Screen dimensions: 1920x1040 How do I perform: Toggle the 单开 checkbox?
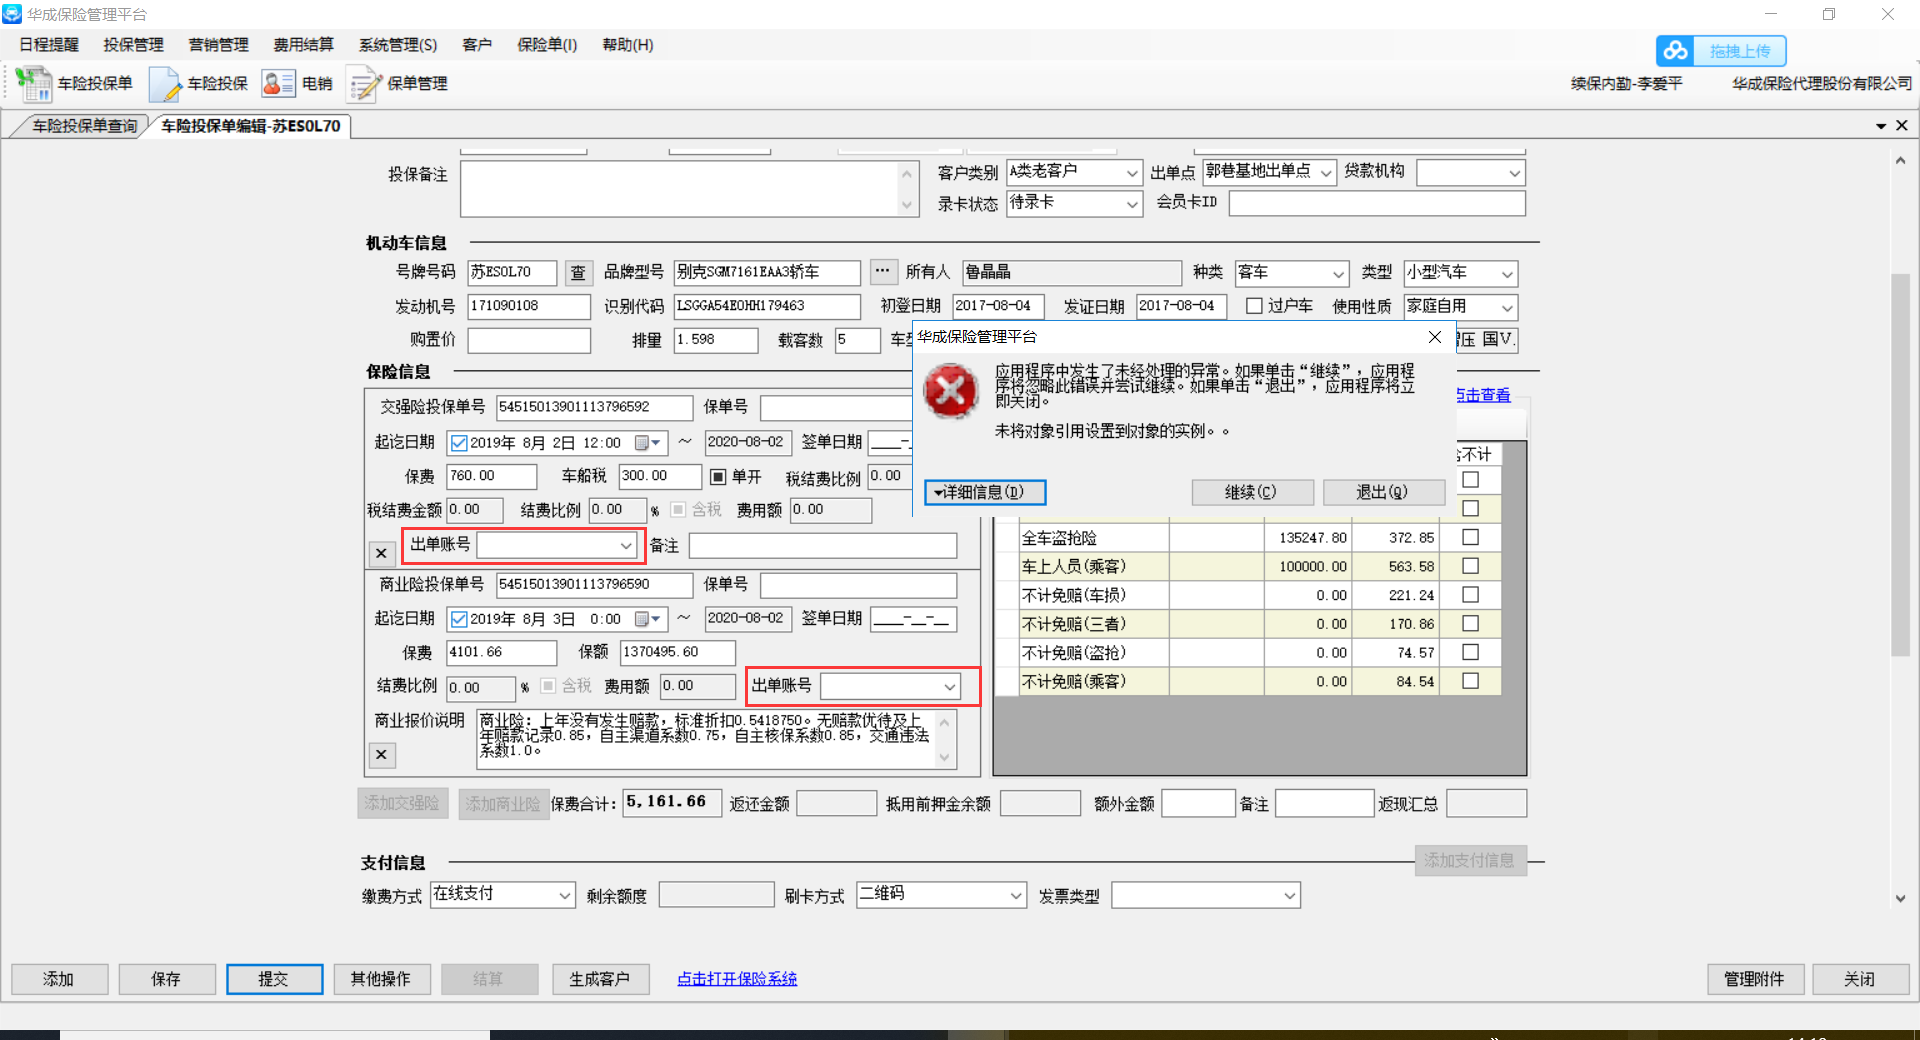click(718, 477)
